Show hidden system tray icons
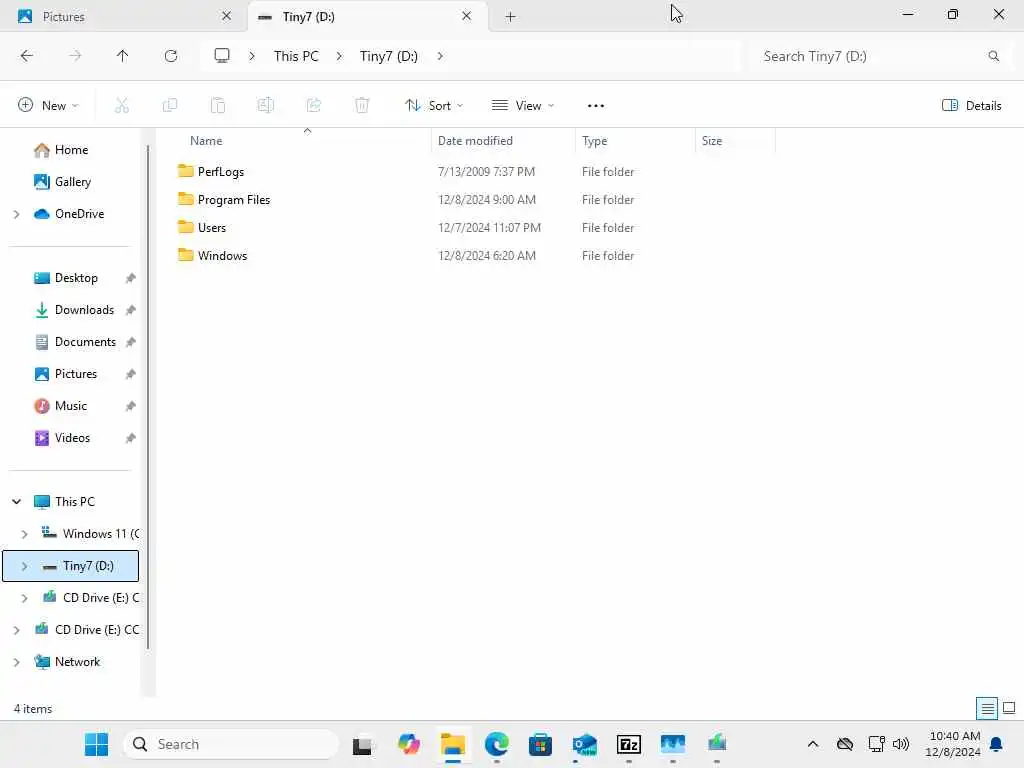 pos(812,744)
